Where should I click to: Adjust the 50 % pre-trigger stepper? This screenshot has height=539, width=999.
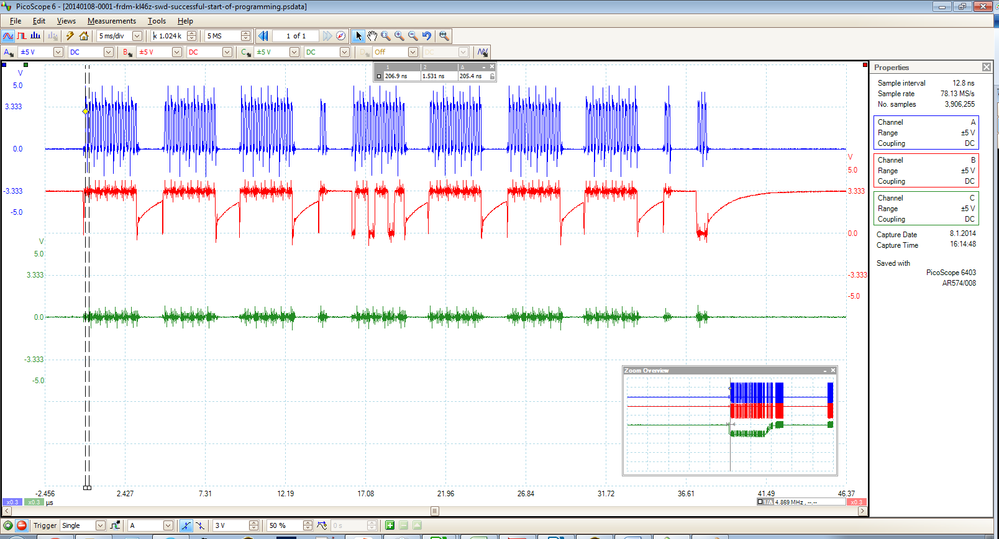tap(308, 526)
